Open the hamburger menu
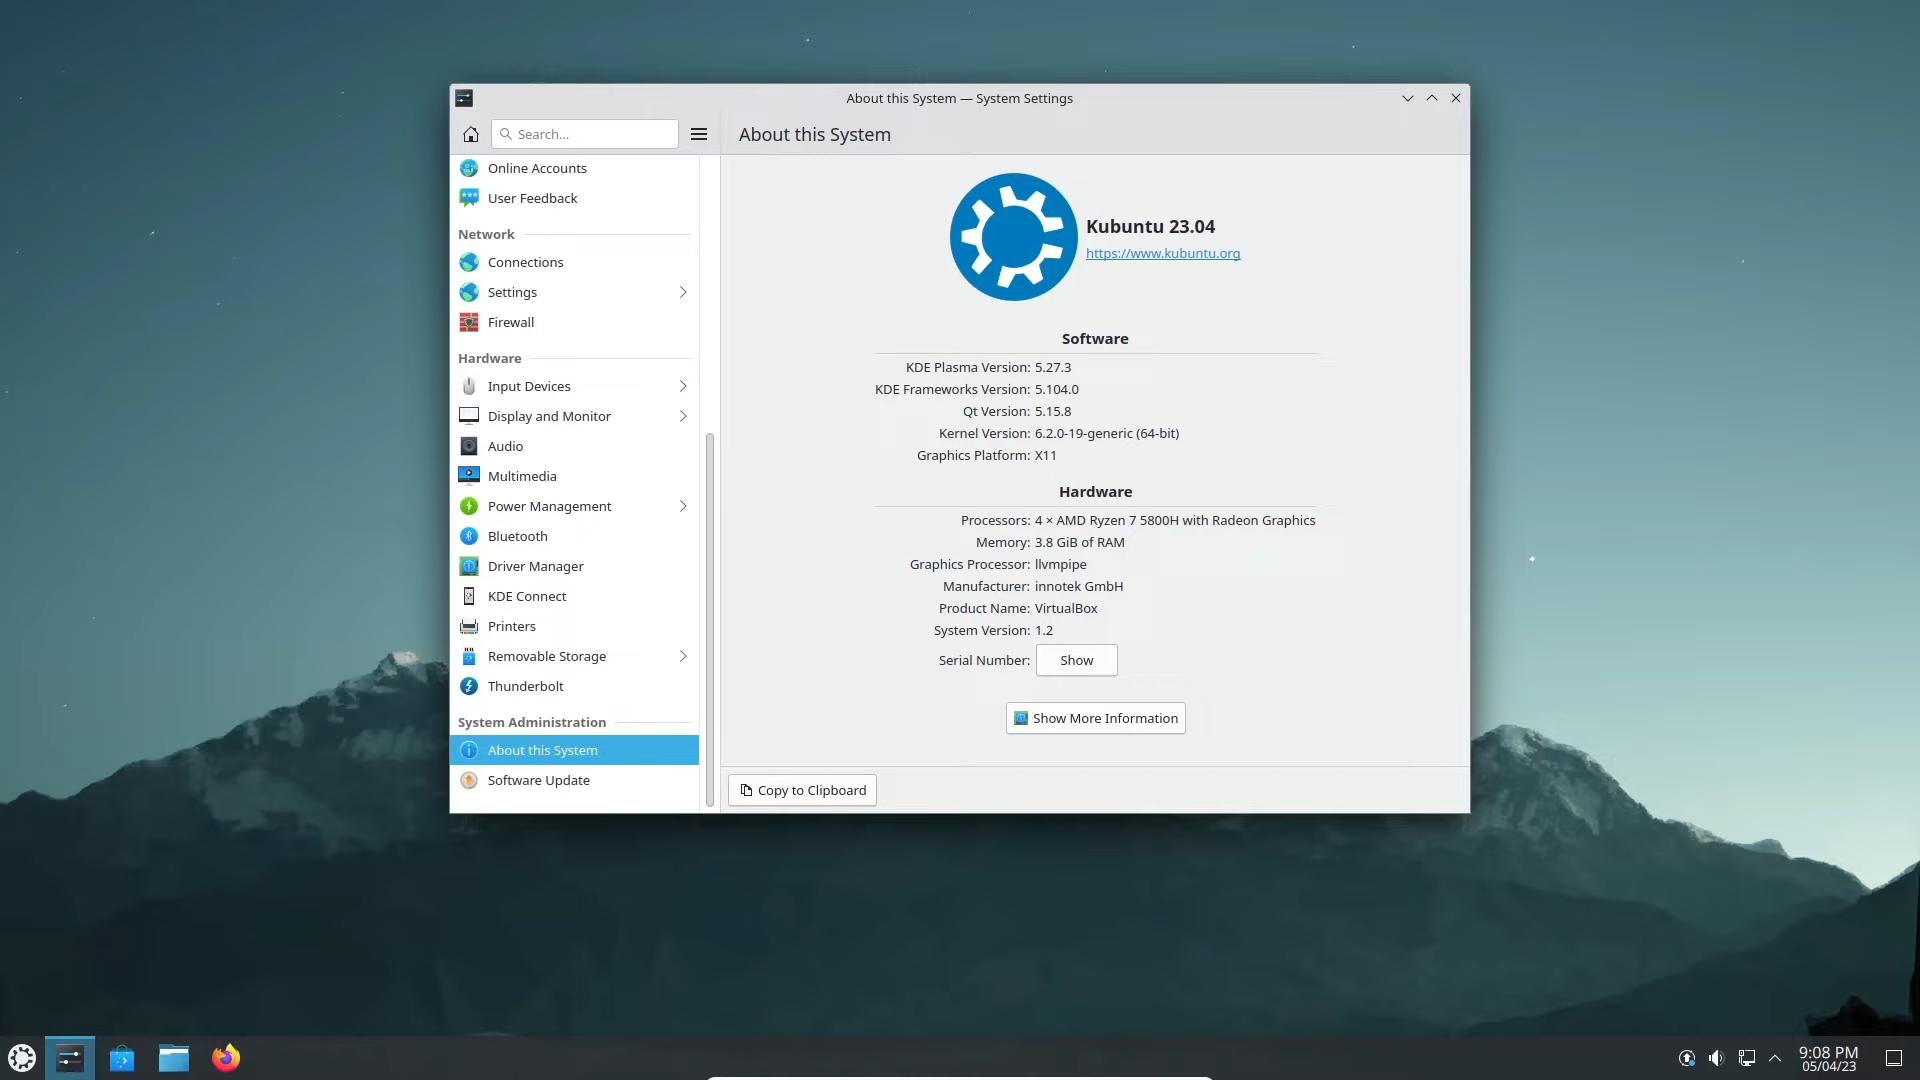This screenshot has width=1920, height=1080. coord(698,133)
